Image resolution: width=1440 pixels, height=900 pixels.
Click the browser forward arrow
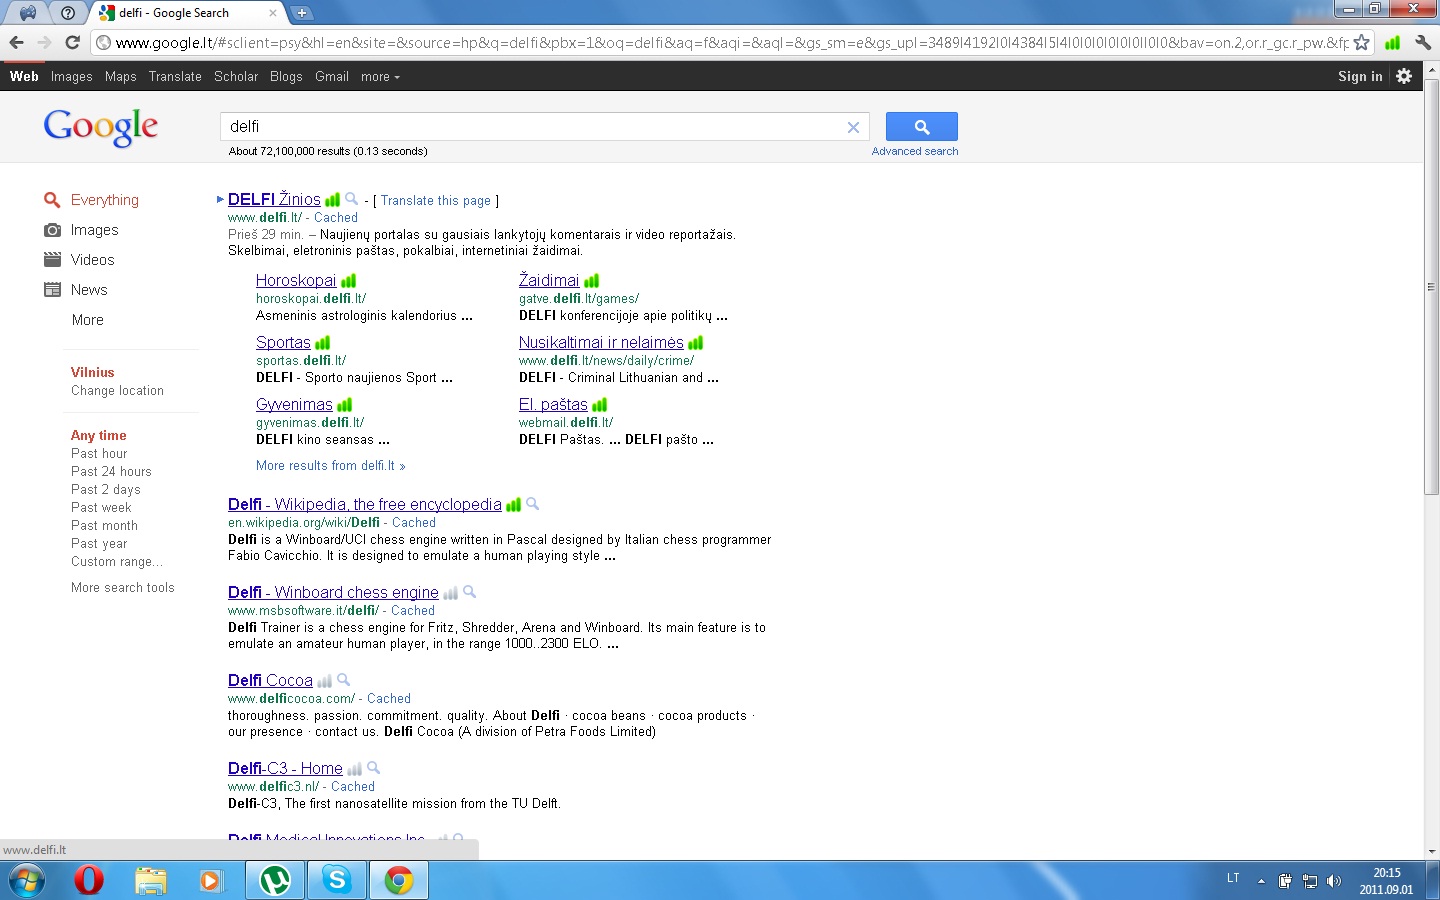tap(44, 42)
